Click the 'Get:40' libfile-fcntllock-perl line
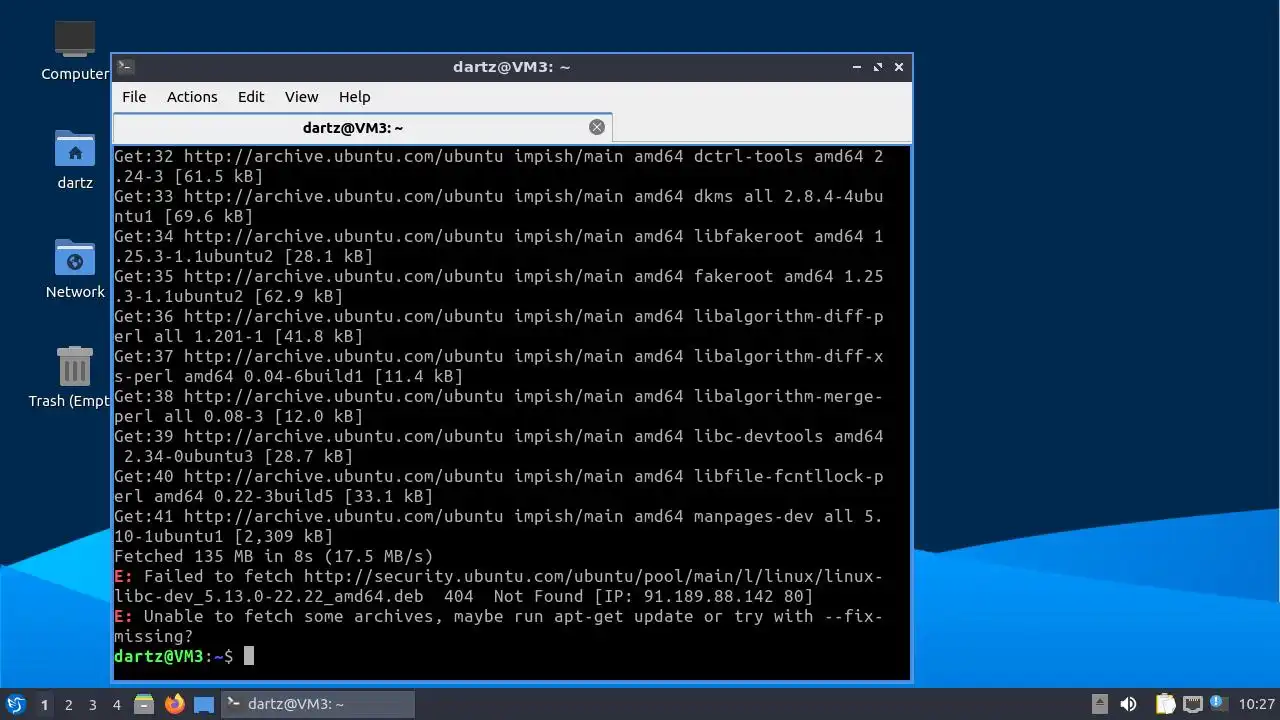Screen dimensions: 1280x720 coord(499,486)
